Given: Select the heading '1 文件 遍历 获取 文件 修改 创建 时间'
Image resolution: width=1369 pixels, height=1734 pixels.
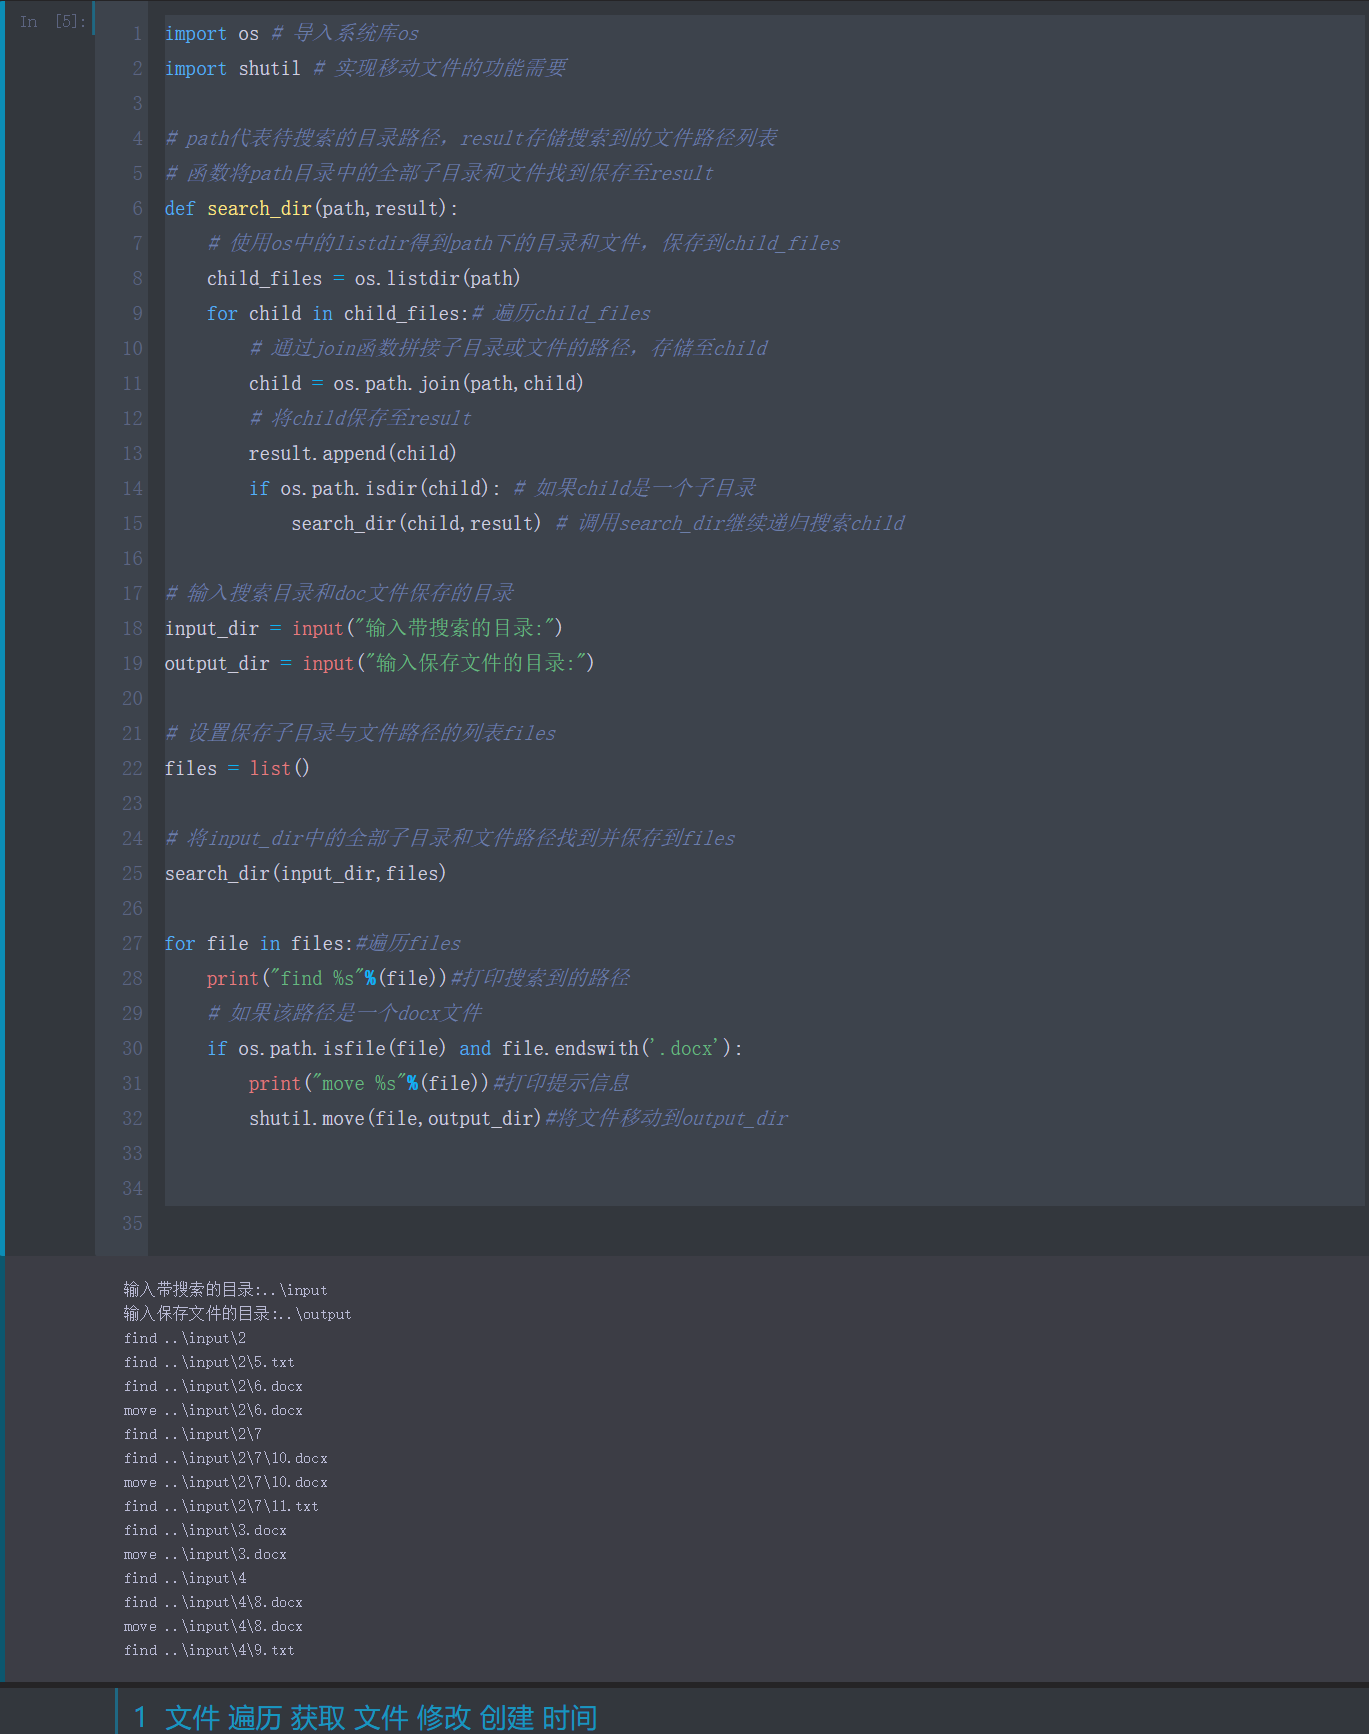Looking at the screenshot, I should (x=365, y=1717).
